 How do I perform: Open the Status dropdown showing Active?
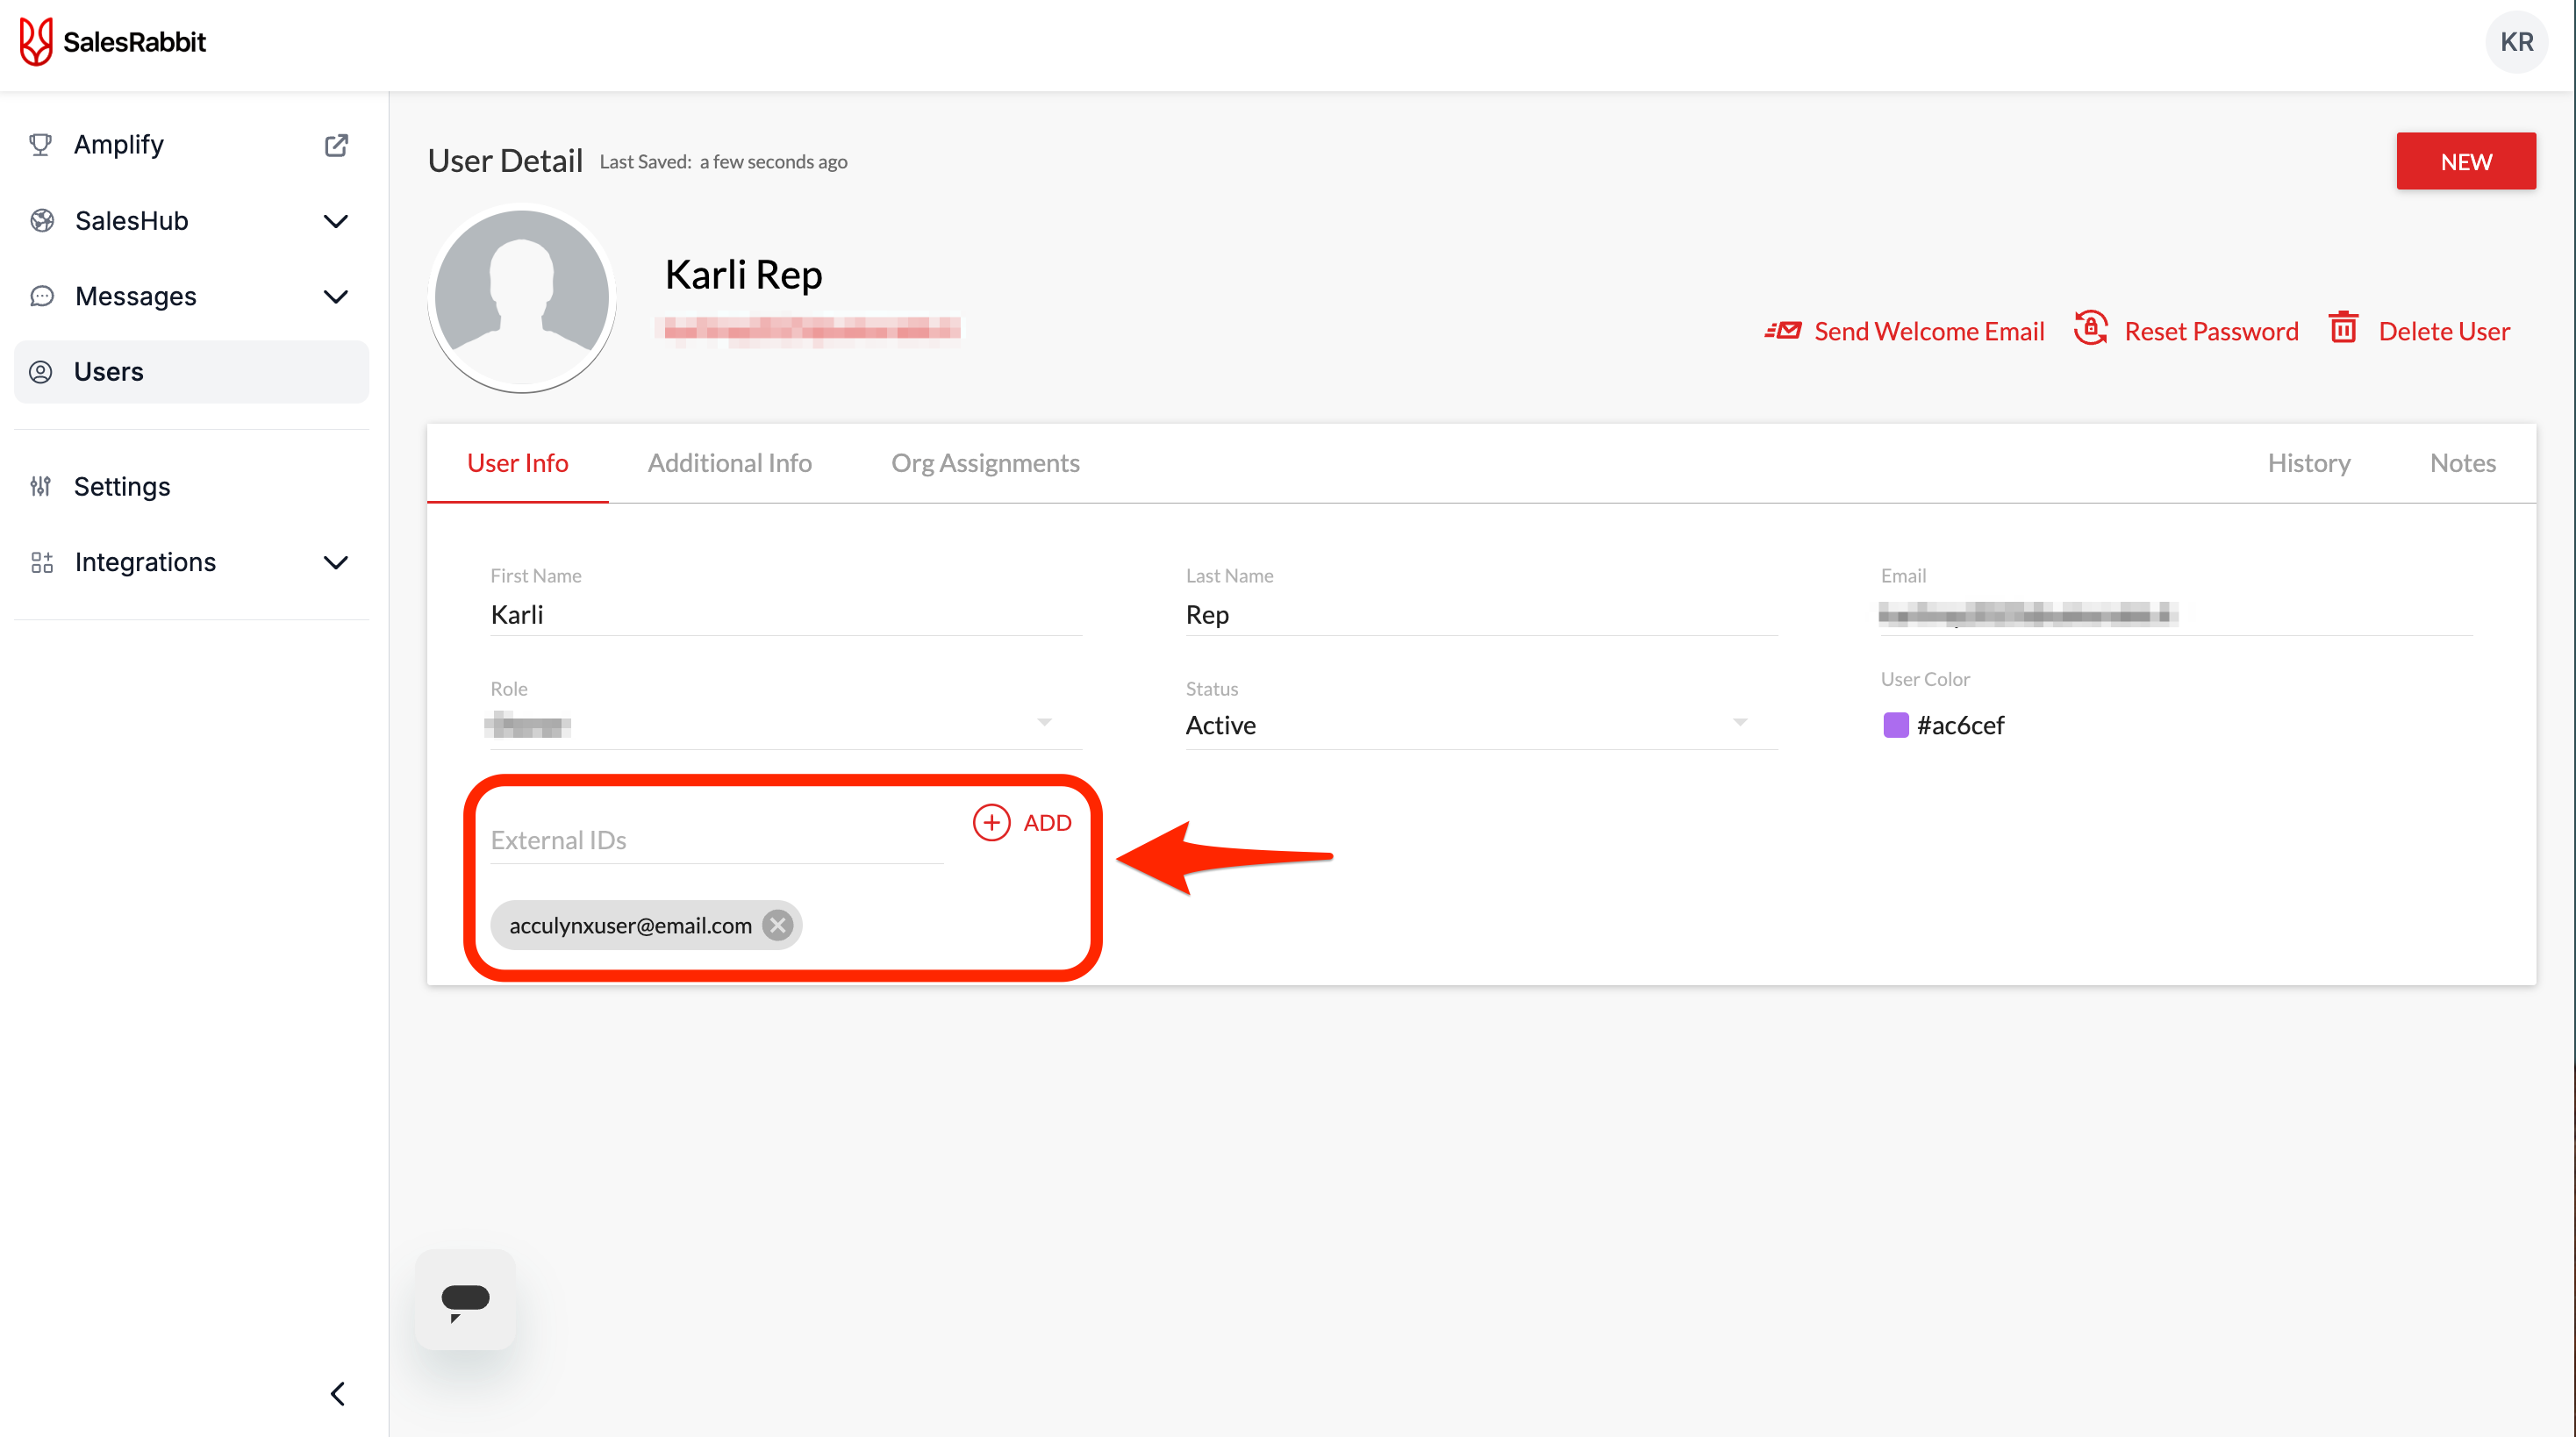tap(1740, 722)
